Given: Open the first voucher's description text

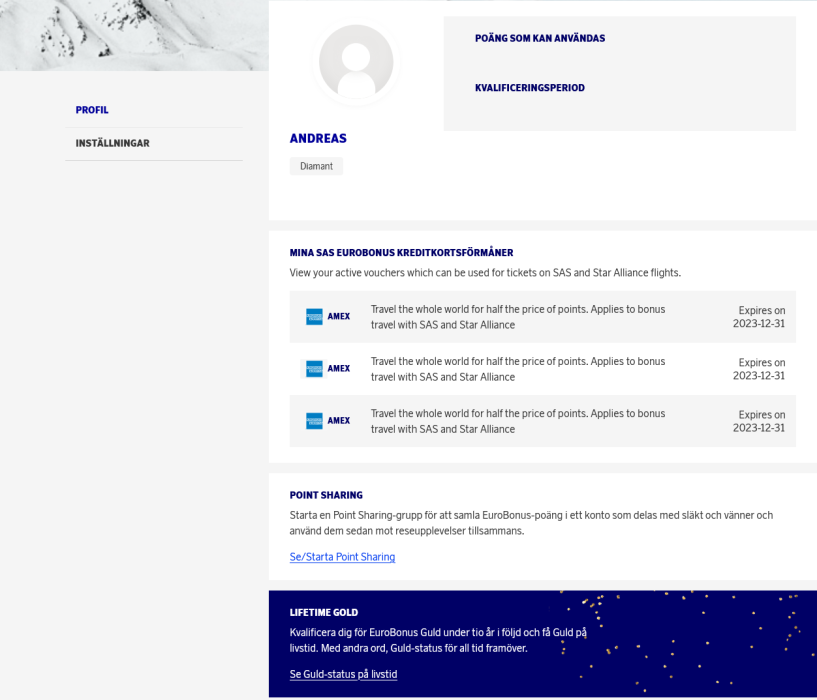Looking at the screenshot, I should pos(517,317).
